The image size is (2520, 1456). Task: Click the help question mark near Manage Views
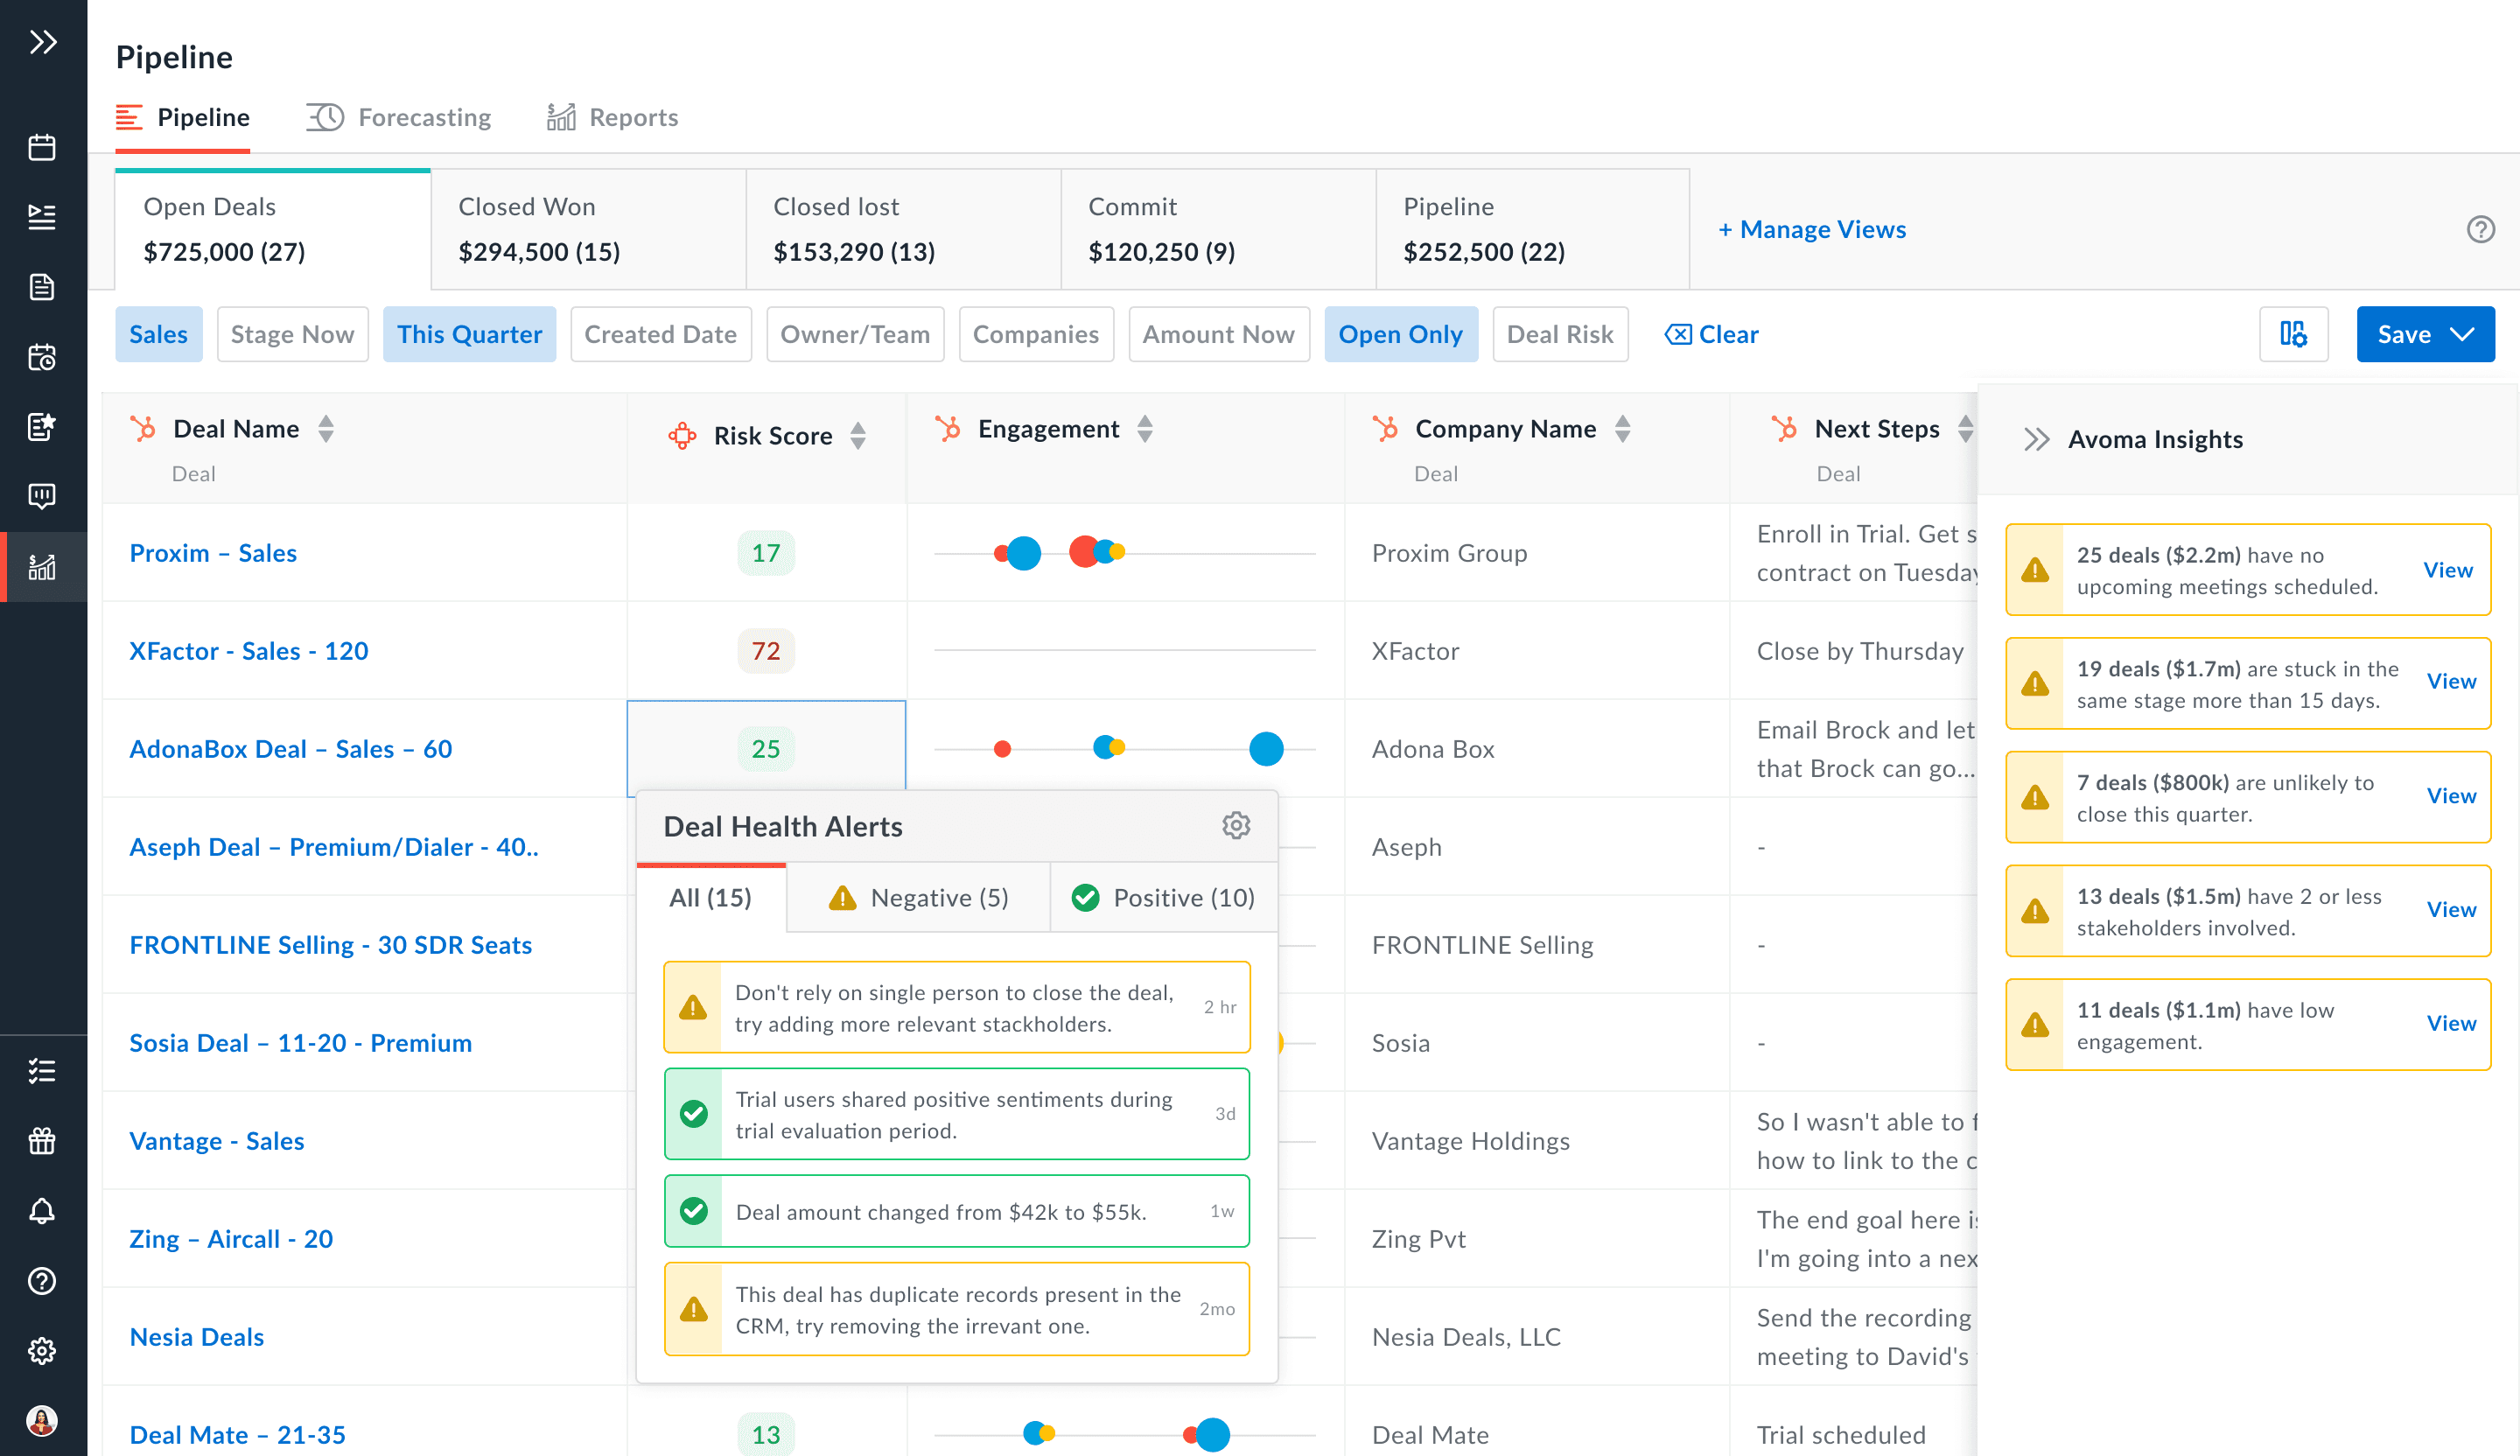[x=2480, y=229]
